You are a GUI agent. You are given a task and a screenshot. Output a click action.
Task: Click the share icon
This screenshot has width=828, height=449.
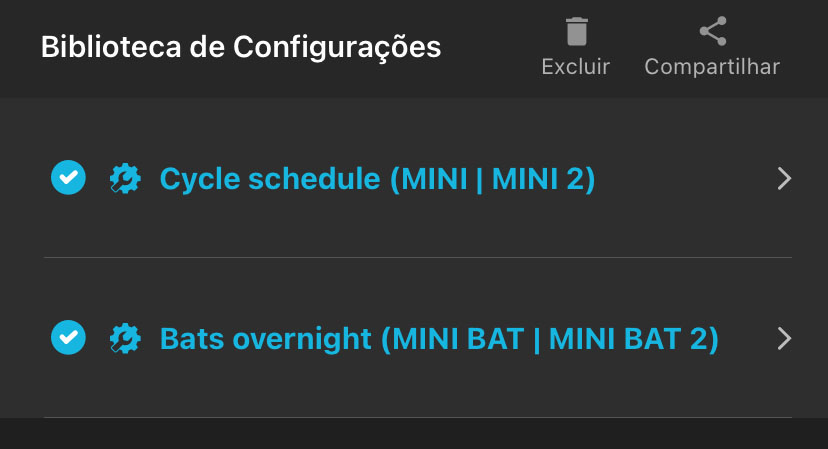point(712,31)
